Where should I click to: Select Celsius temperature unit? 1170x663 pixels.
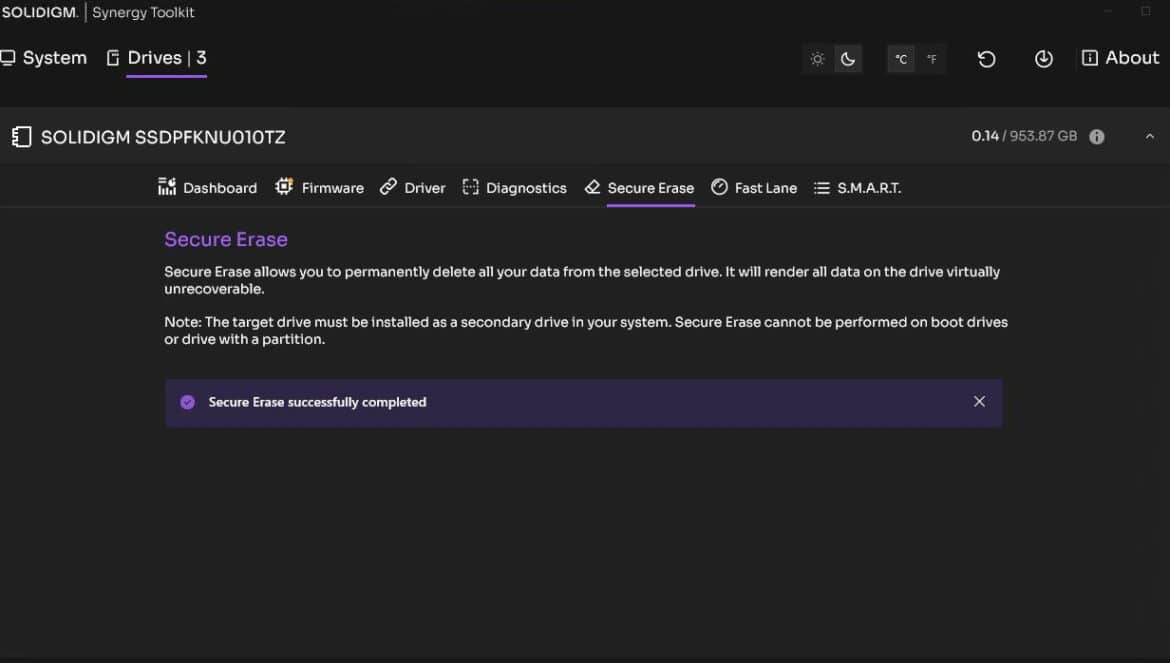click(x=901, y=59)
